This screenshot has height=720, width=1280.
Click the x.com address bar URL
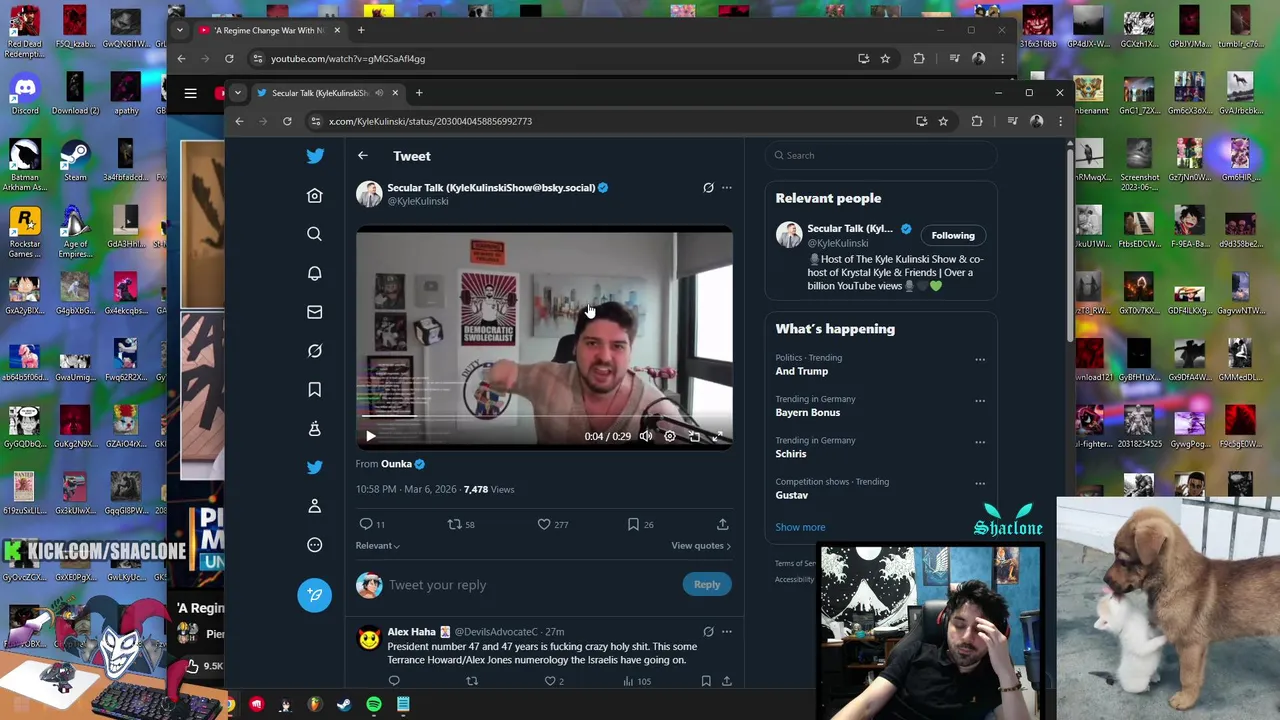point(430,121)
